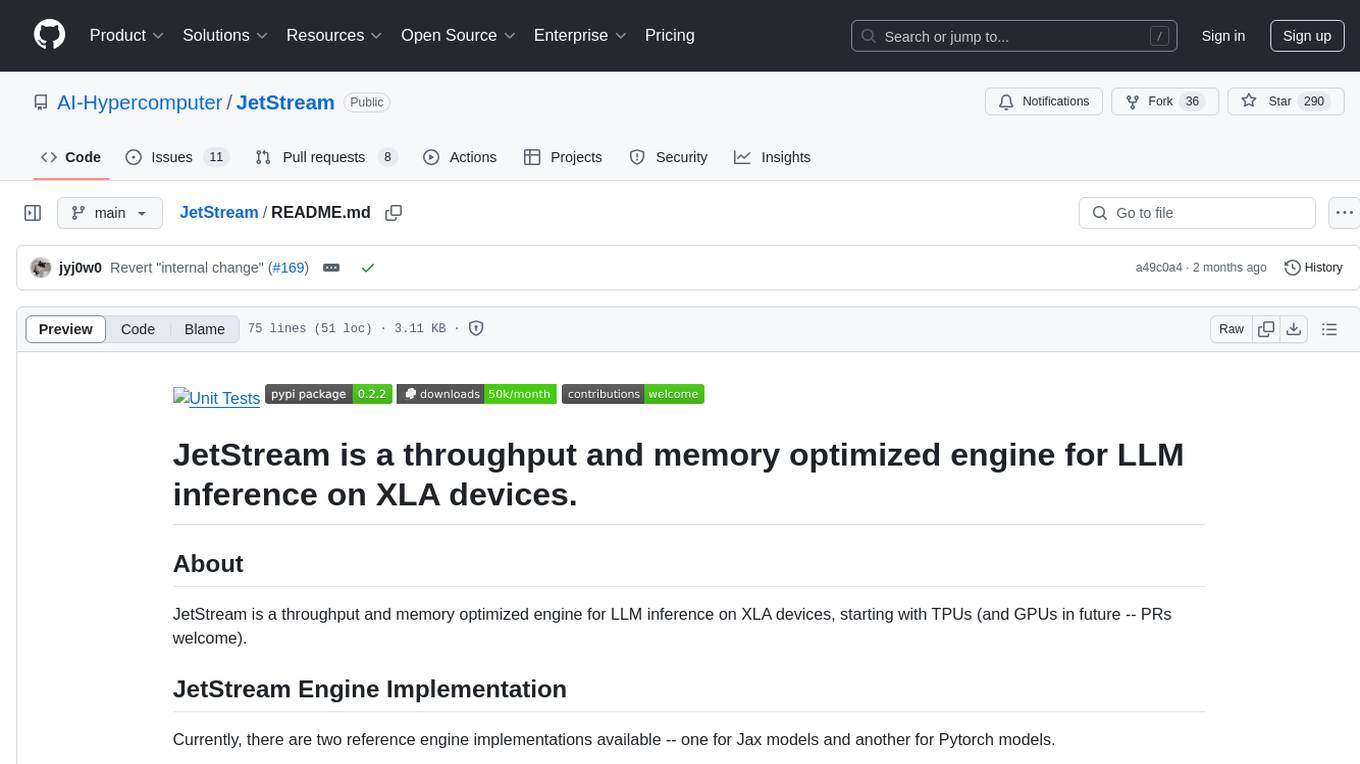
Task: Click the Pull requests count badge 8
Action: click(387, 157)
